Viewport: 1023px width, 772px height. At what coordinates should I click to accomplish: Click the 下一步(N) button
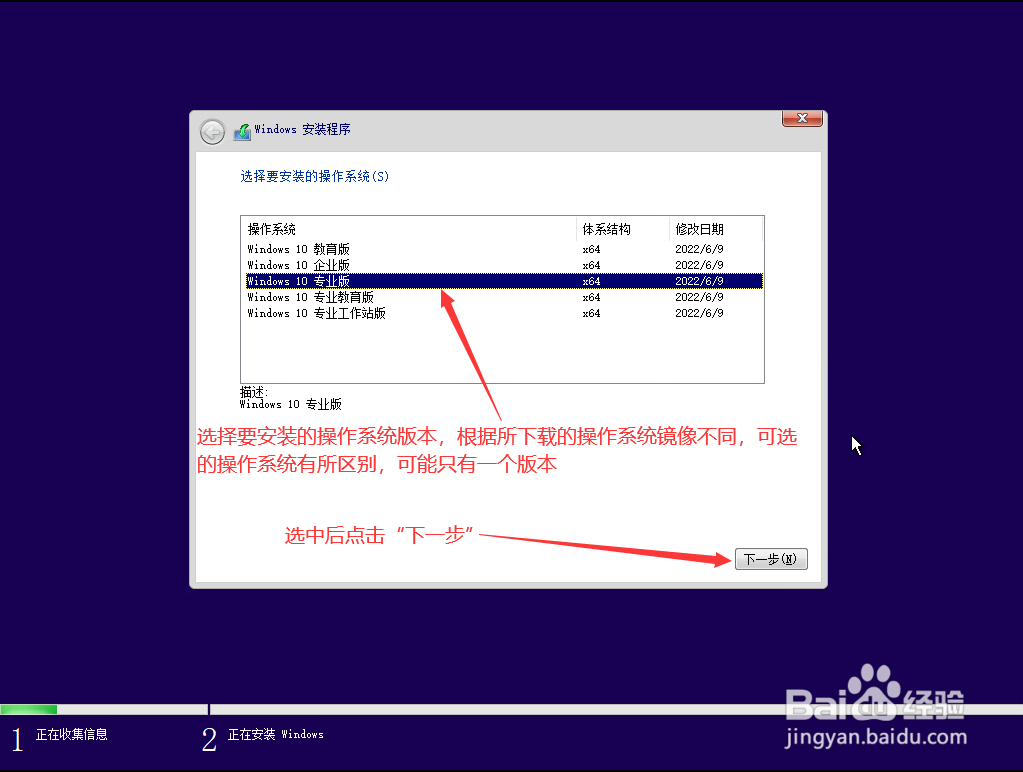pyautogui.click(x=771, y=559)
